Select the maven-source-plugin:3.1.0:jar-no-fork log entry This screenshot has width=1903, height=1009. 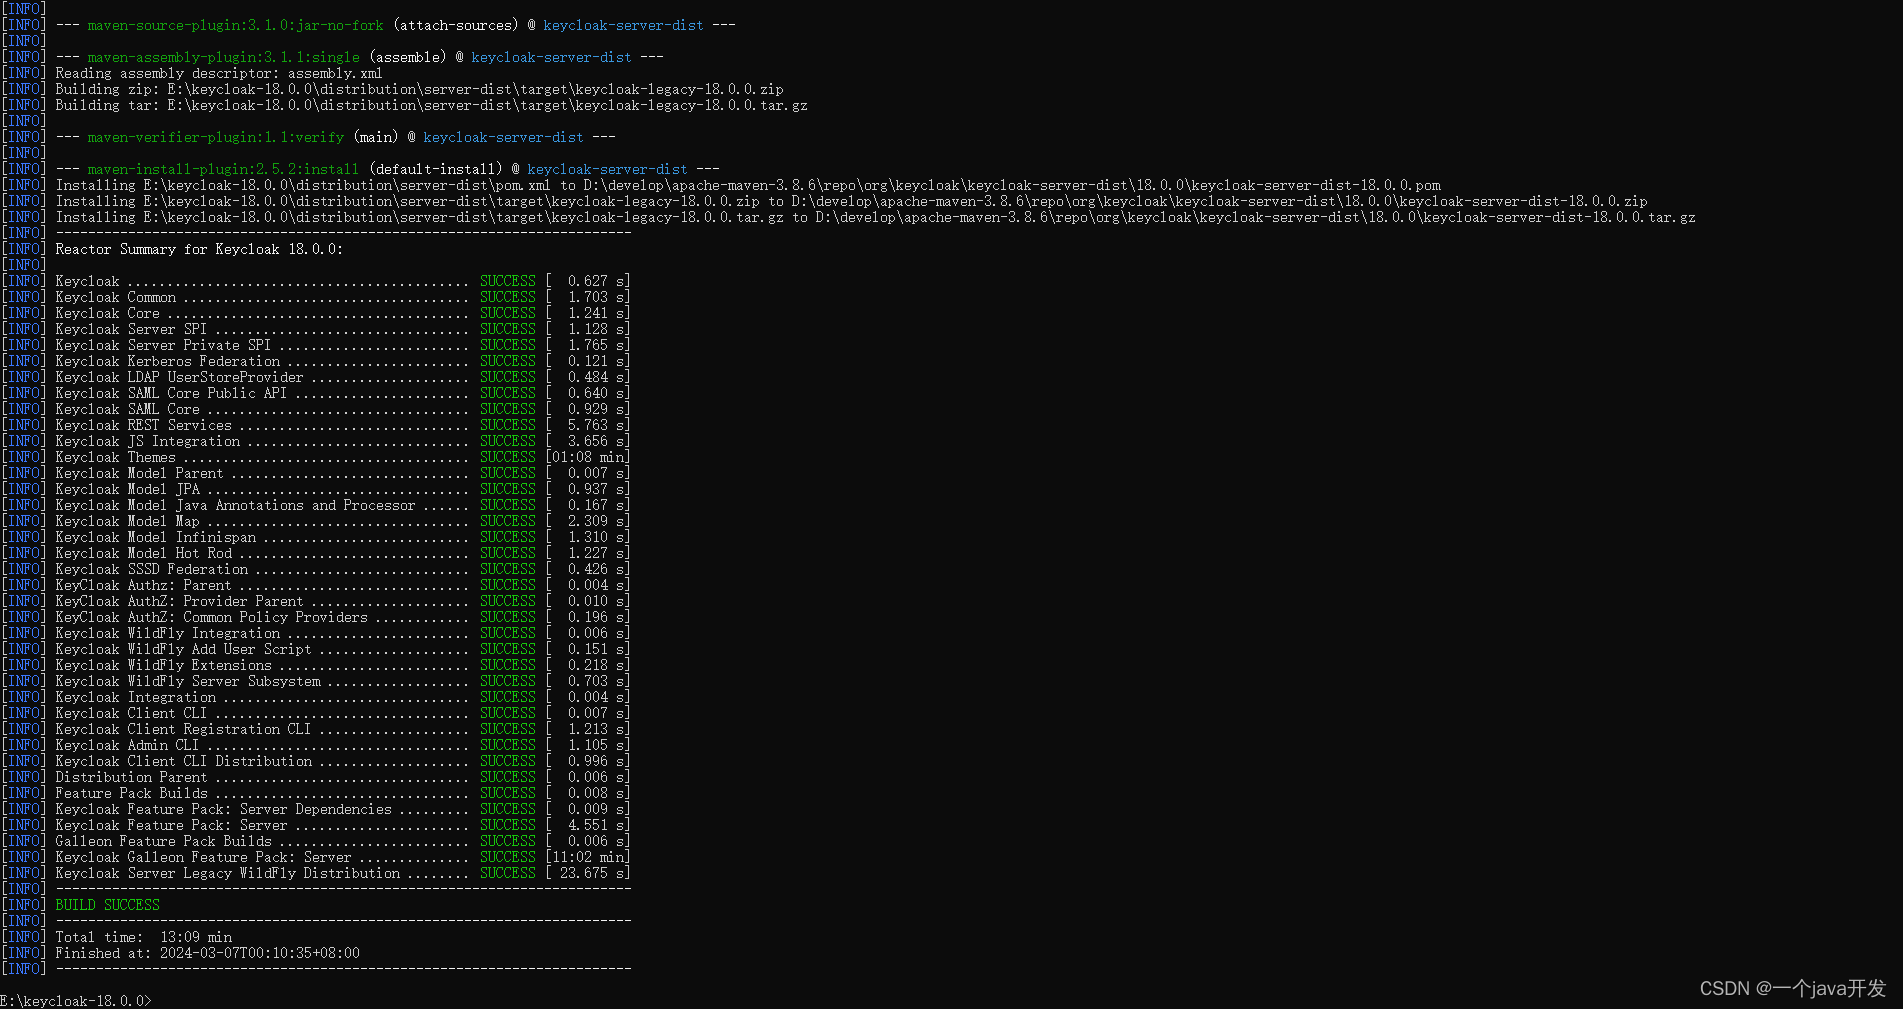click(235, 25)
